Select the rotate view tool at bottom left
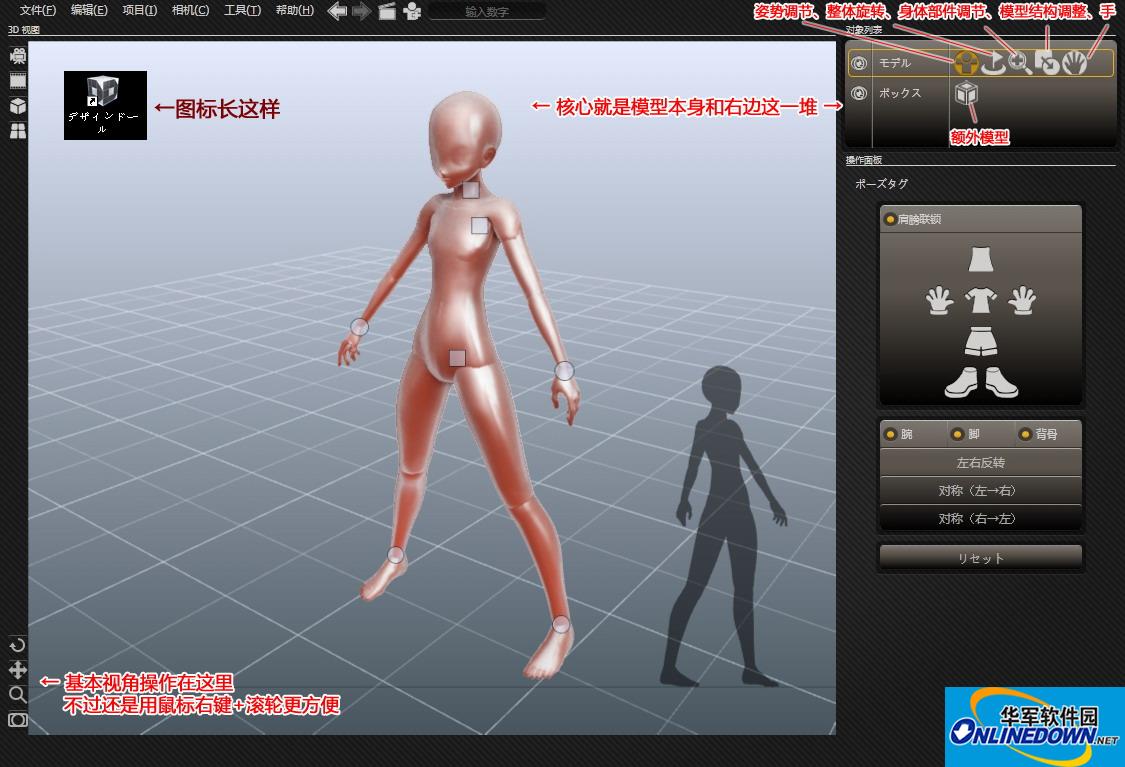1125x767 pixels. tap(17, 645)
